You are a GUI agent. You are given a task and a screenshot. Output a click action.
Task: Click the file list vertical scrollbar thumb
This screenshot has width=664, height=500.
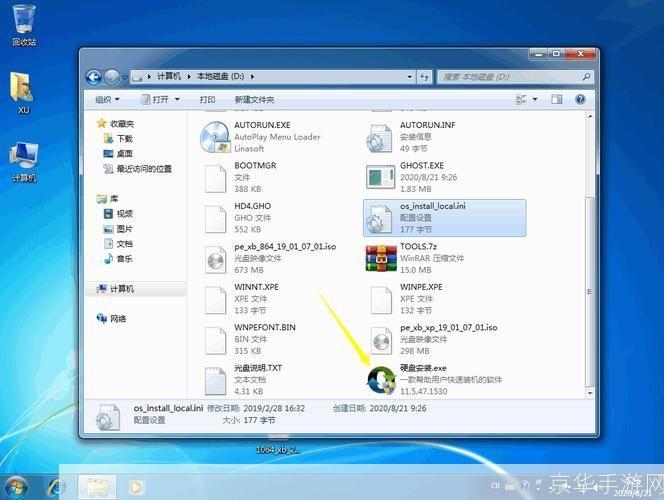click(589, 291)
